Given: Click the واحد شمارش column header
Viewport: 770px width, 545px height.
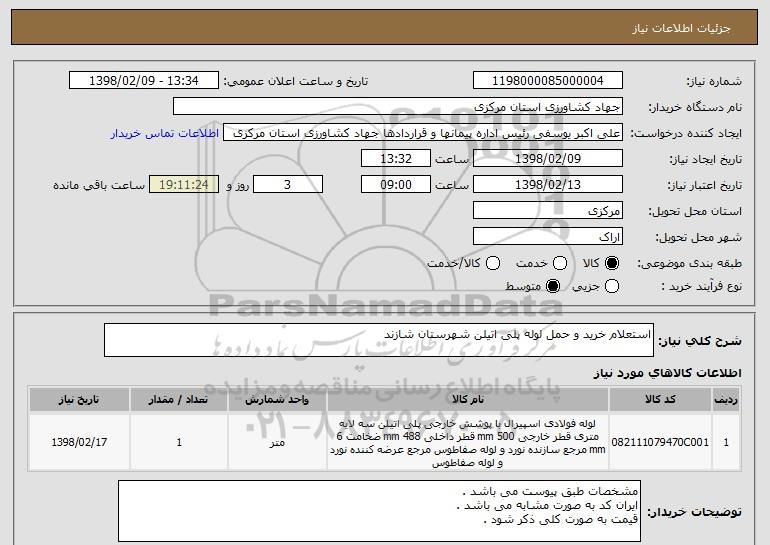Looking at the screenshot, I should tap(277, 400).
